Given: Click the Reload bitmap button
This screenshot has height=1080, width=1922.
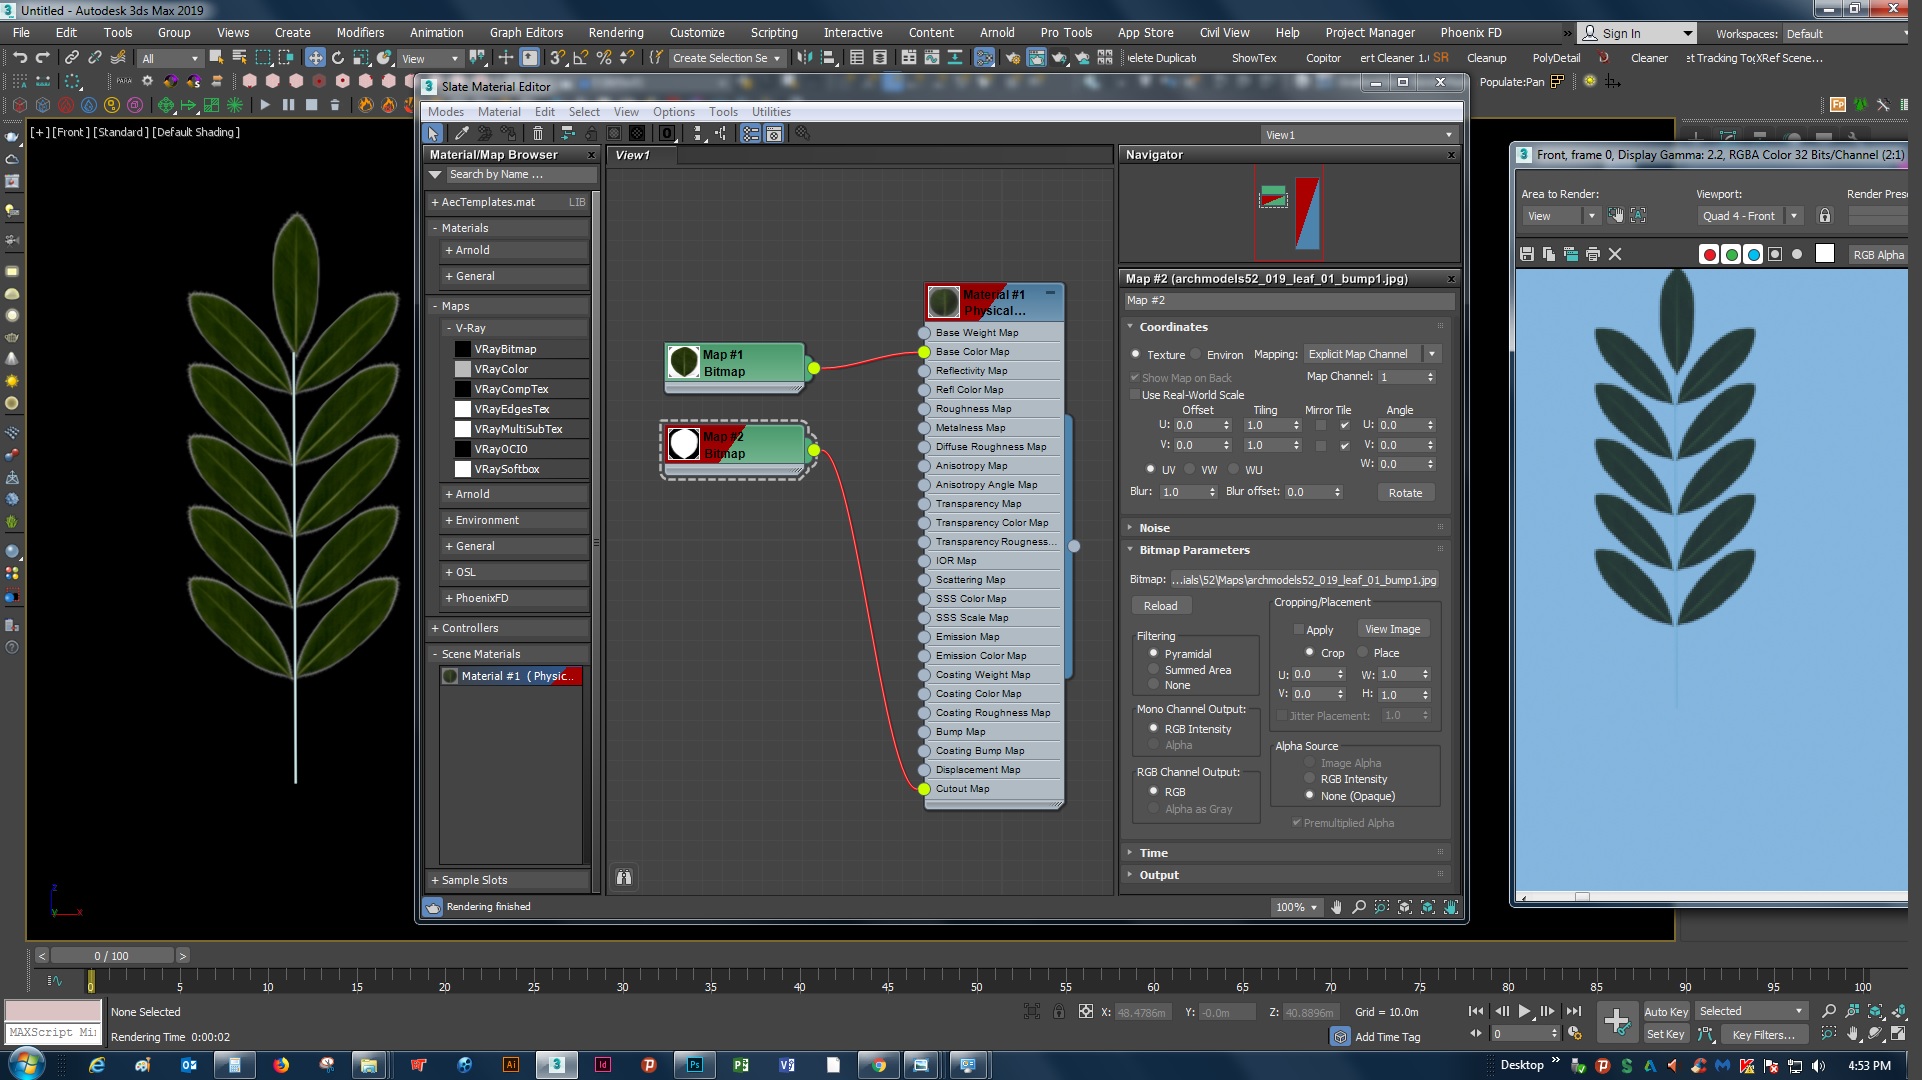Looking at the screenshot, I should (x=1160, y=606).
